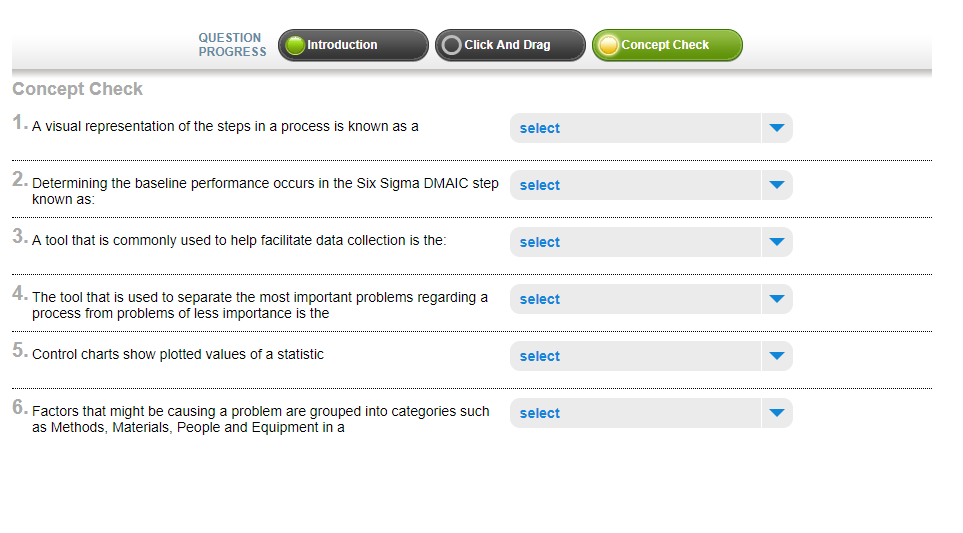Click the blue arrow for question 4 dropdown
Image resolution: width=963 pixels, height=533 pixels.
point(777,299)
